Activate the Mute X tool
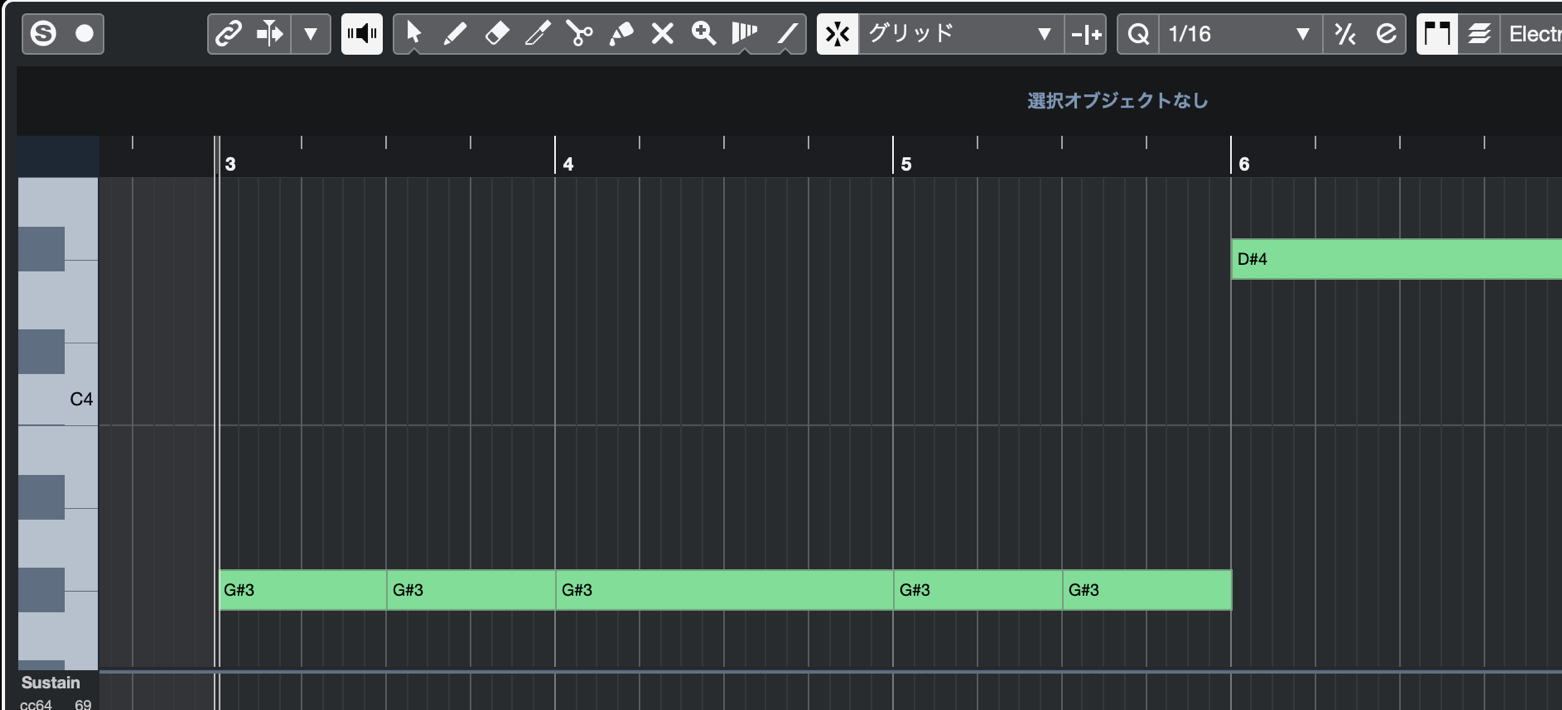 point(662,34)
